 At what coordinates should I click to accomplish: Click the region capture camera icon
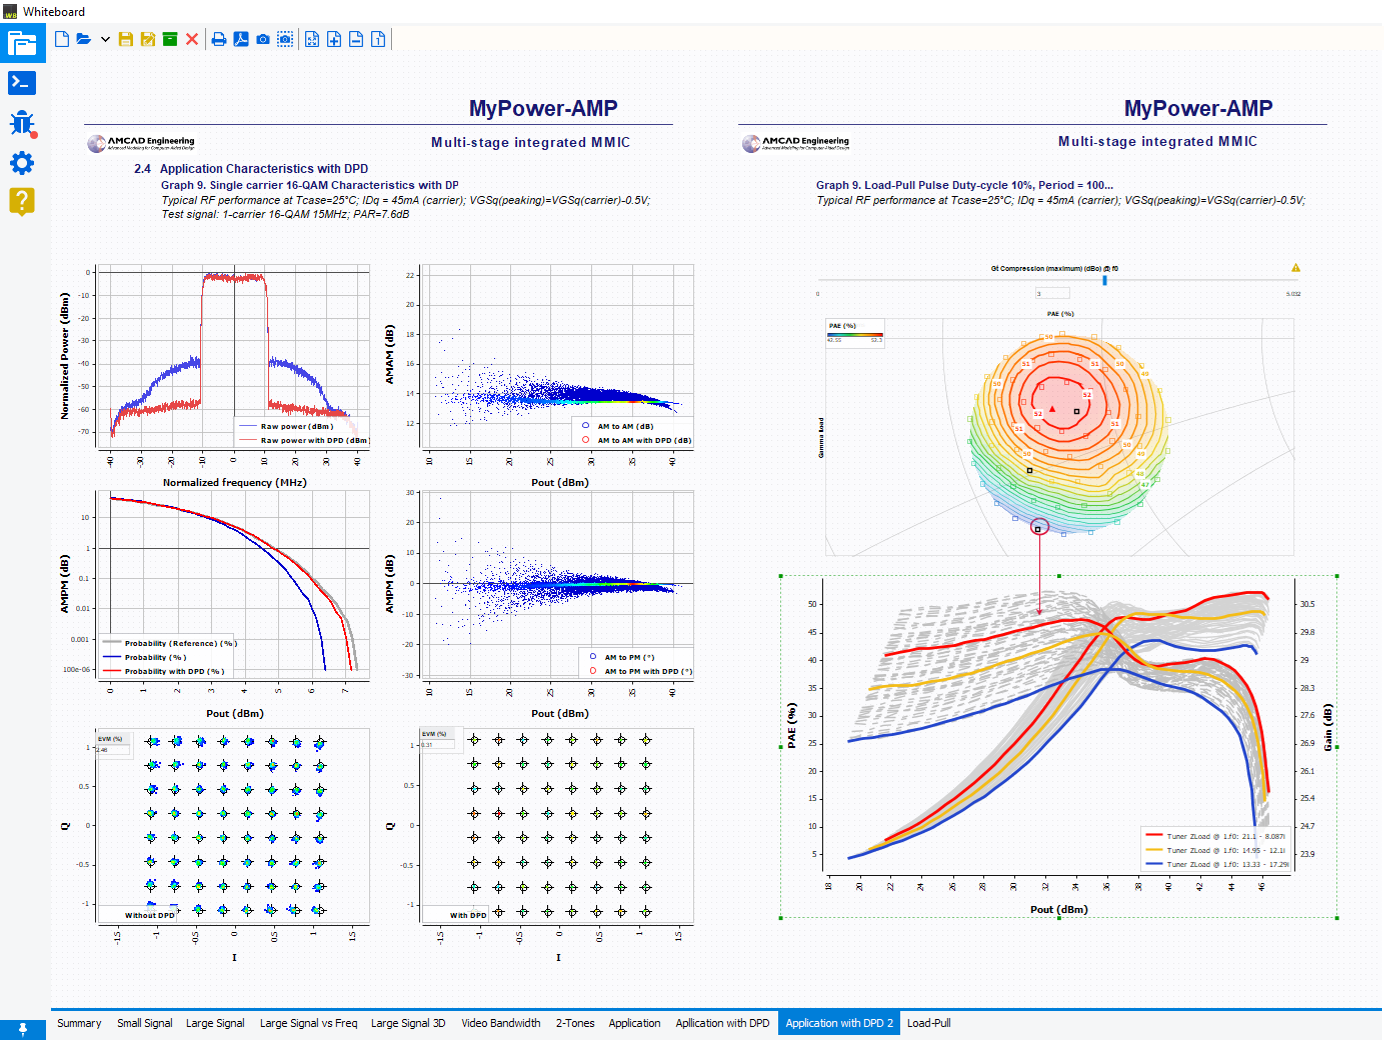point(285,39)
